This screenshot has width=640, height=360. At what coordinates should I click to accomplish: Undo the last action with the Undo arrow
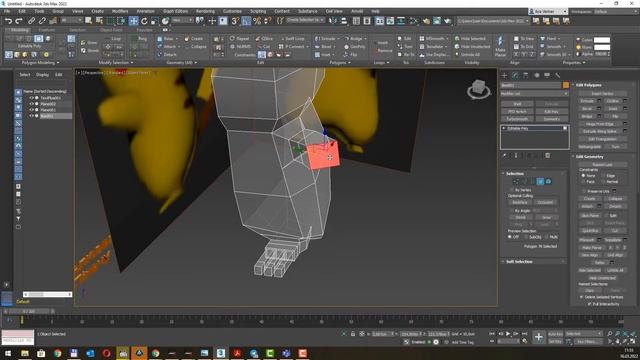pyautogui.click(x=8, y=21)
